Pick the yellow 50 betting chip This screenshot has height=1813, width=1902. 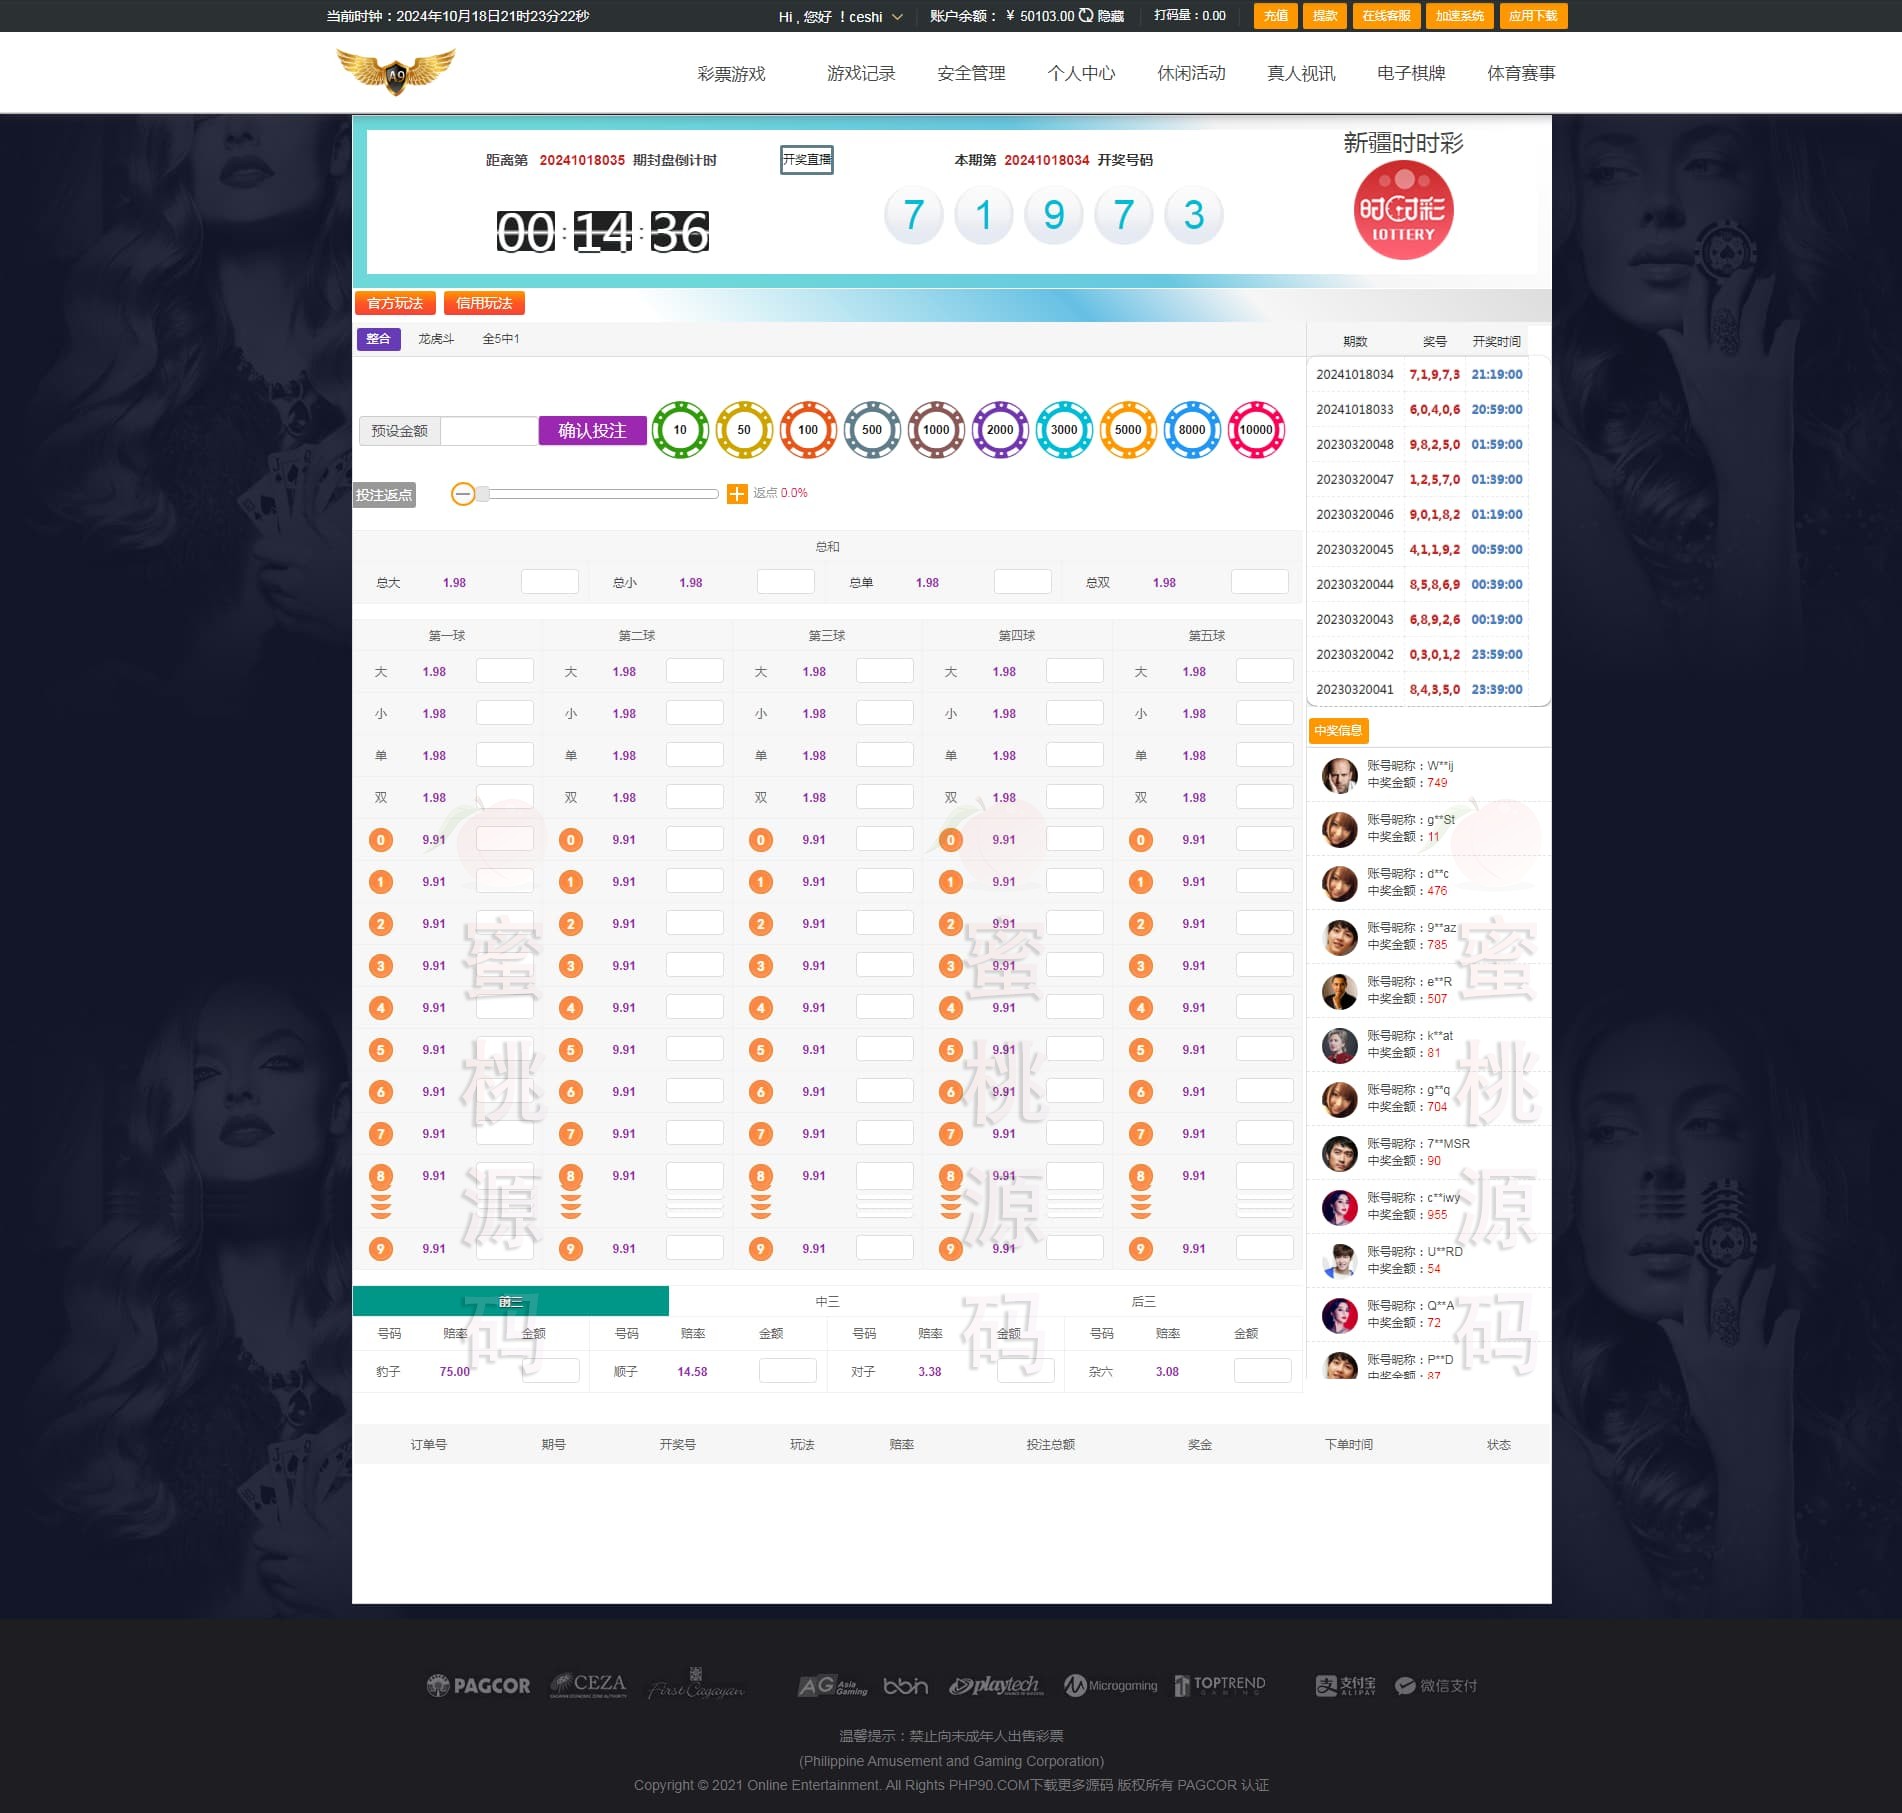pyautogui.click(x=744, y=430)
